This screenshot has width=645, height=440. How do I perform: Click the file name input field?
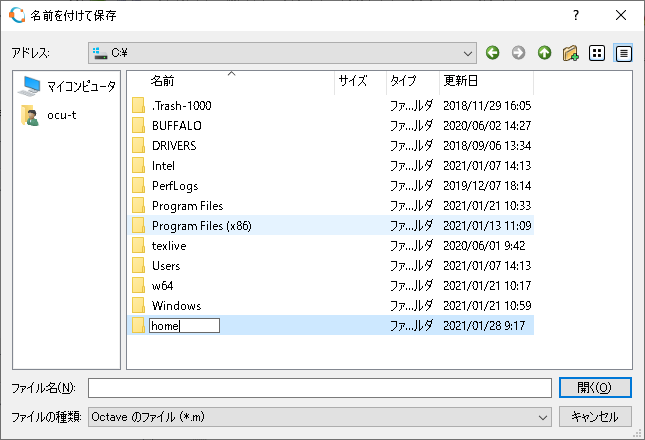pos(319,387)
